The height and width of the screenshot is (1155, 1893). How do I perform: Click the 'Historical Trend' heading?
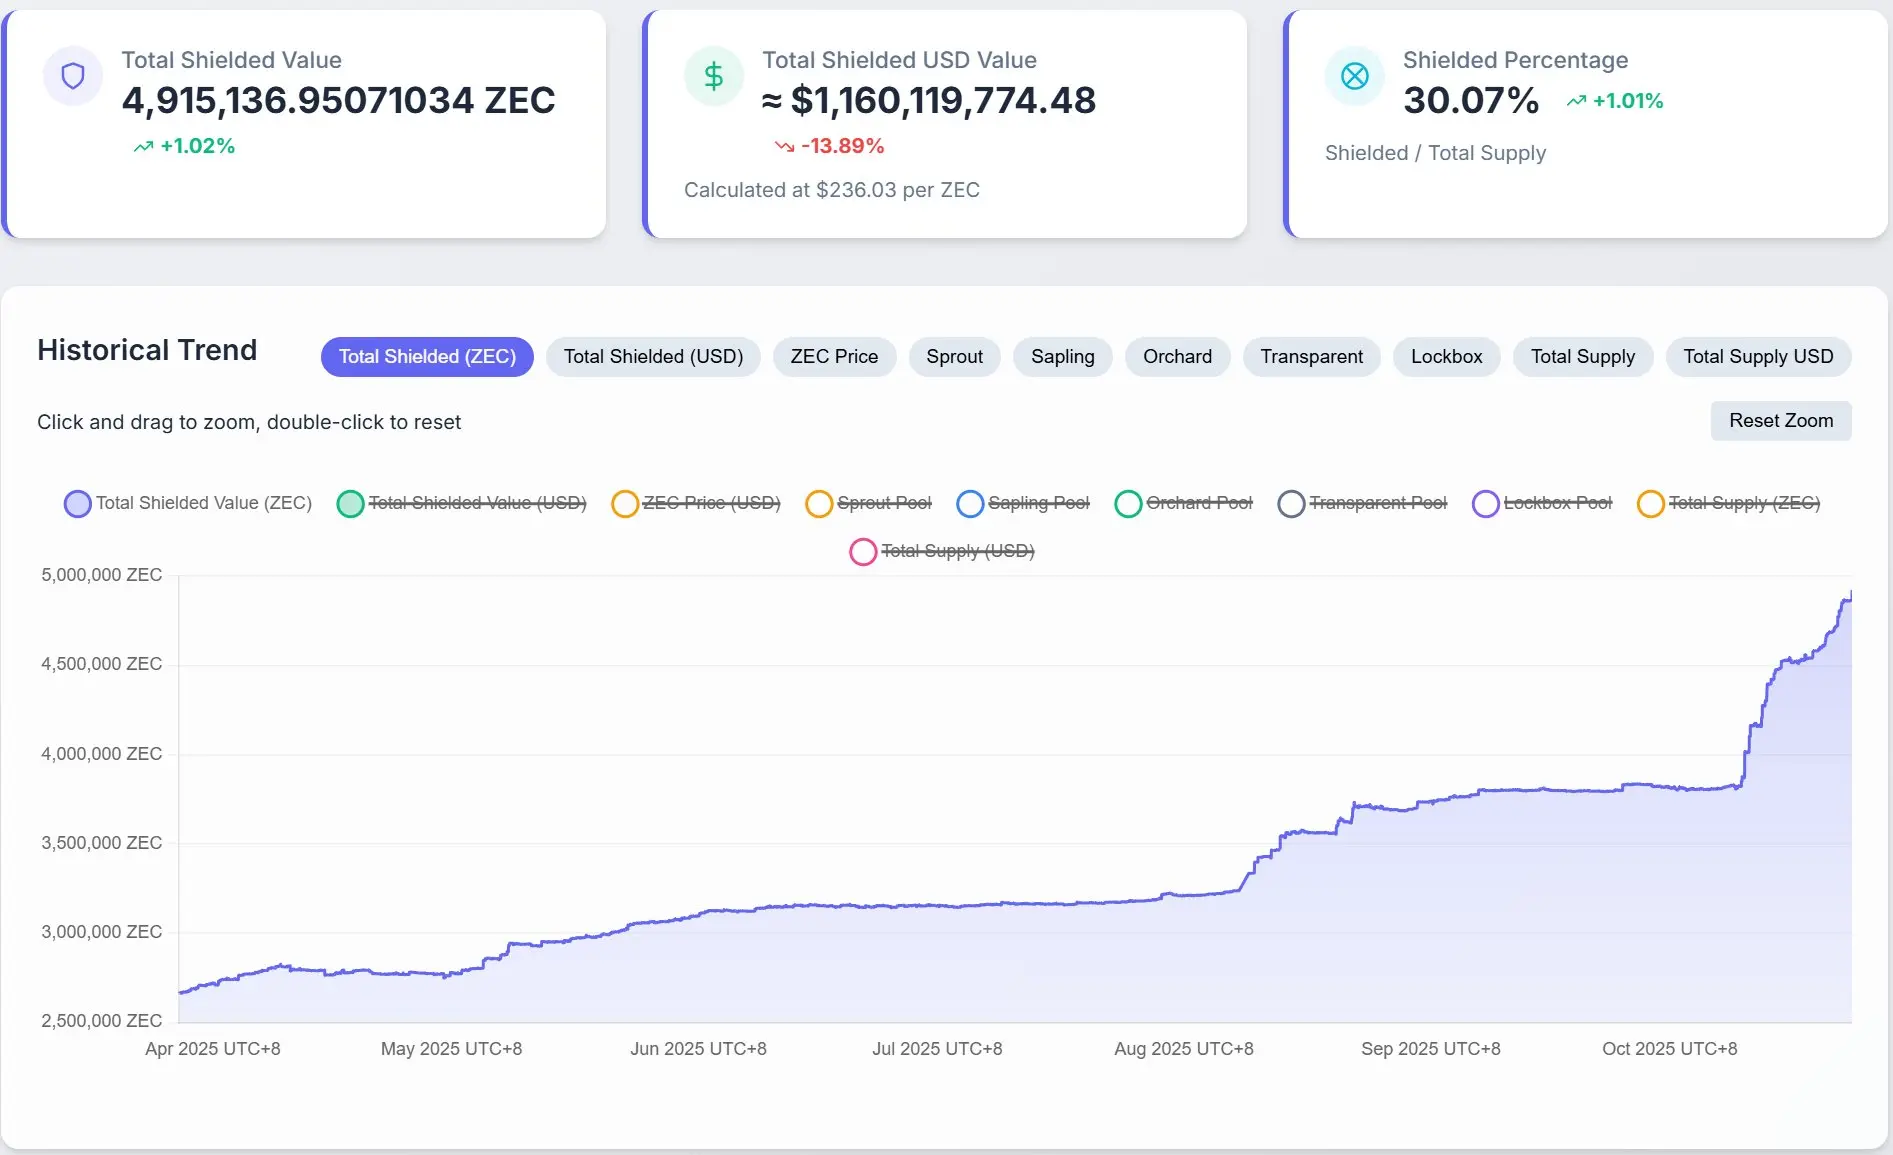tap(147, 350)
